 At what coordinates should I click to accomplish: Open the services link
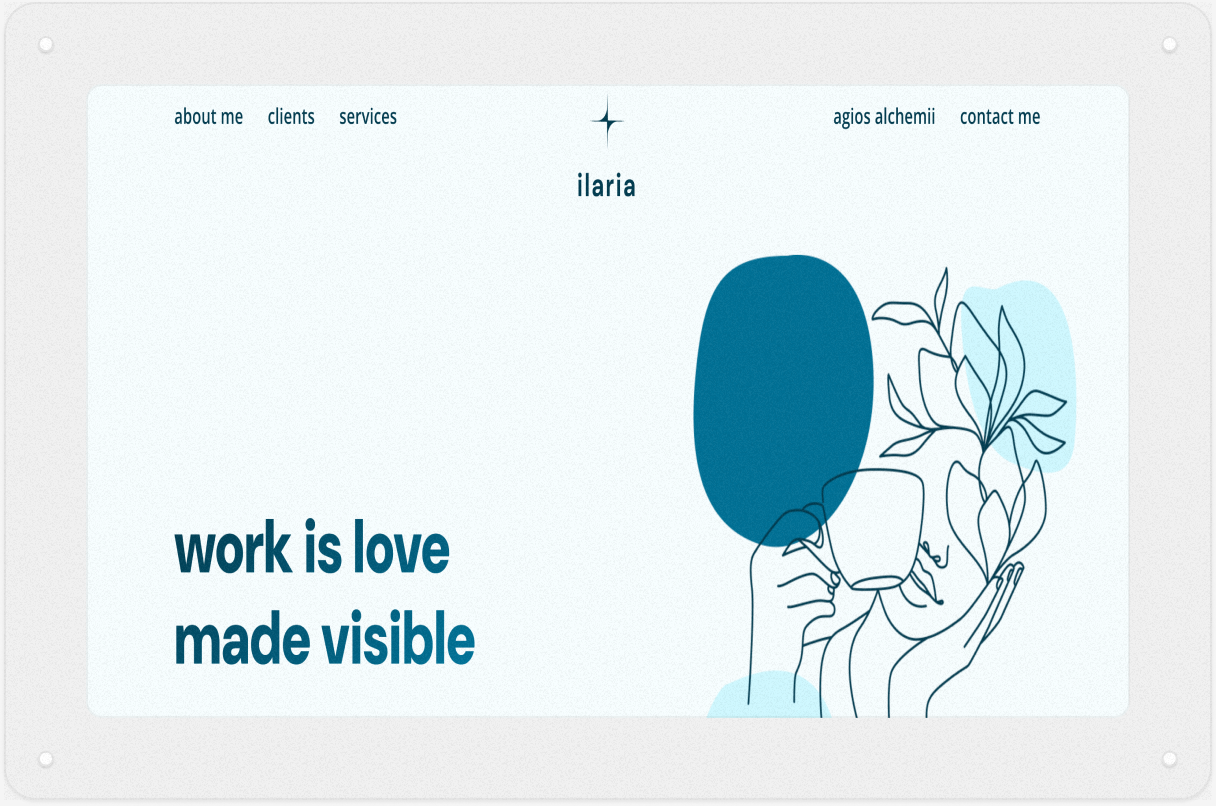click(368, 117)
